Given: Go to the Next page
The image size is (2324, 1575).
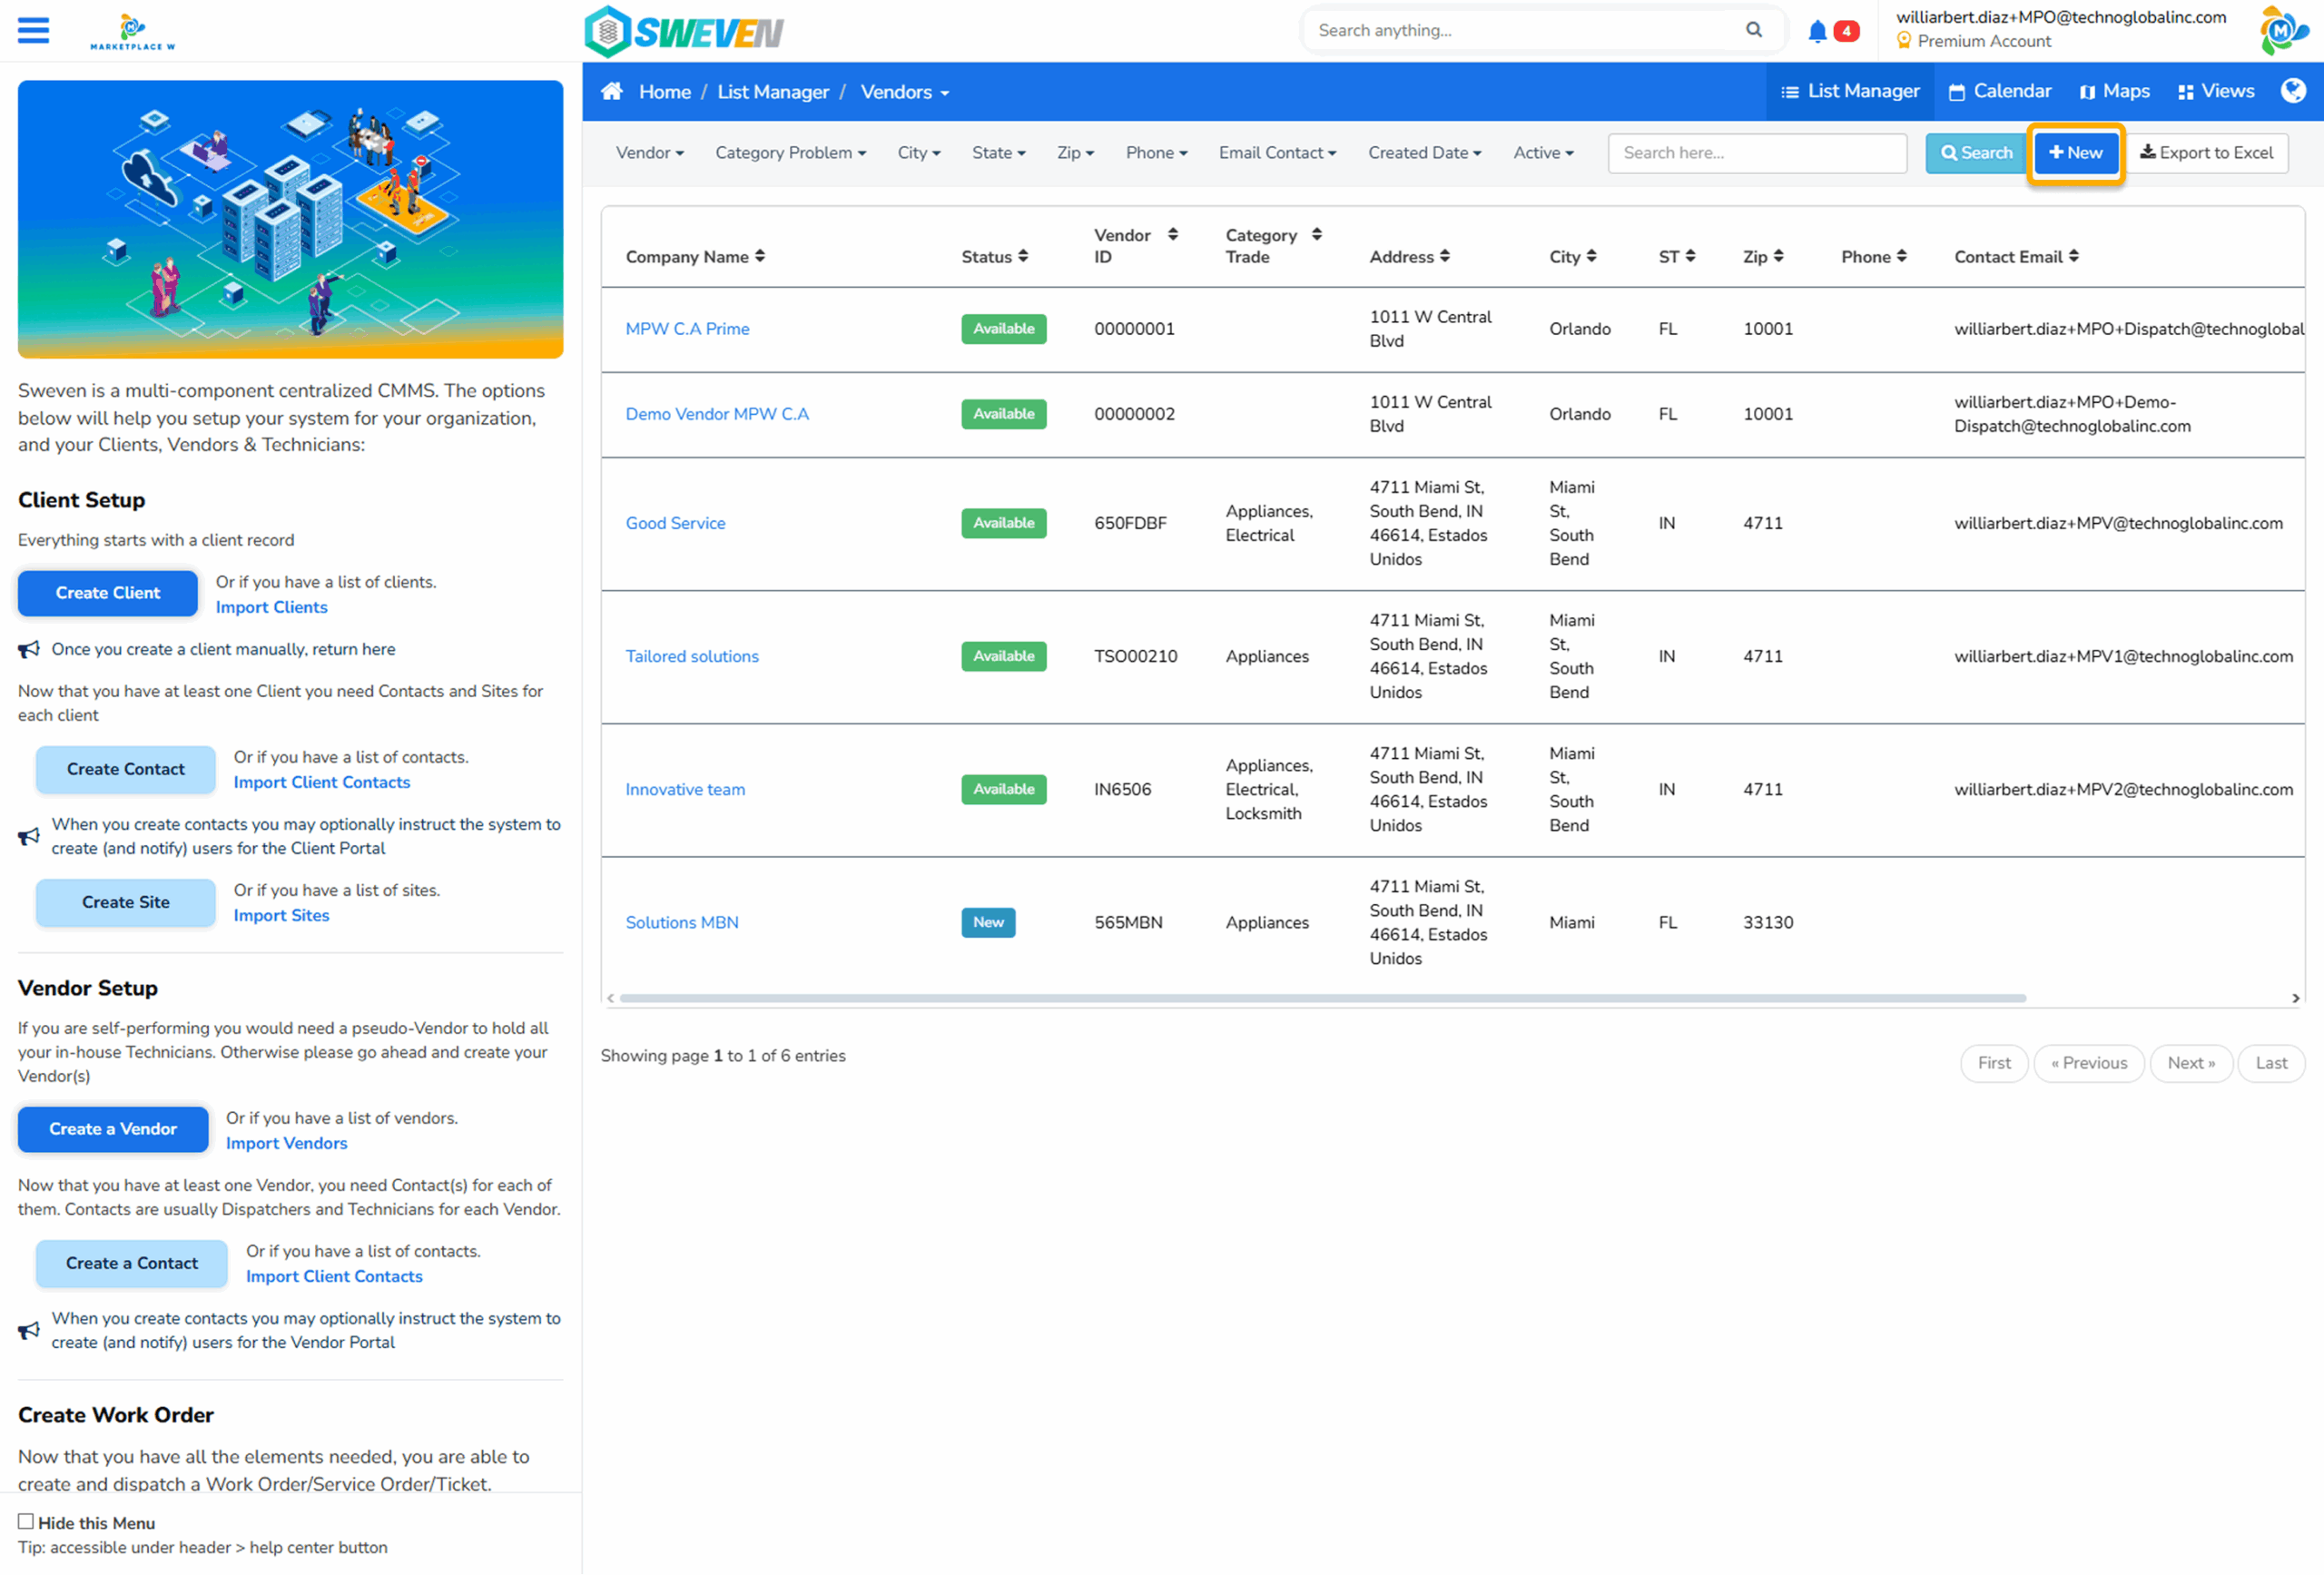Looking at the screenshot, I should point(2190,1063).
